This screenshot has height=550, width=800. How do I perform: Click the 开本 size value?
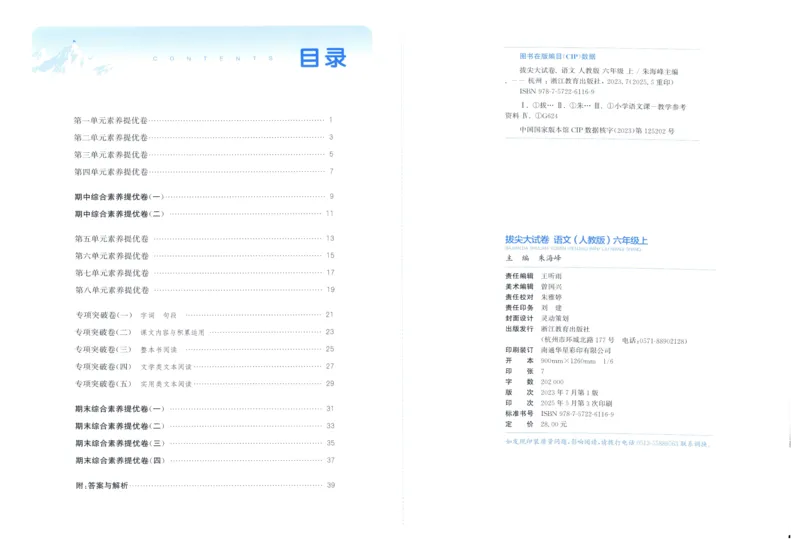pyautogui.click(x=577, y=361)
